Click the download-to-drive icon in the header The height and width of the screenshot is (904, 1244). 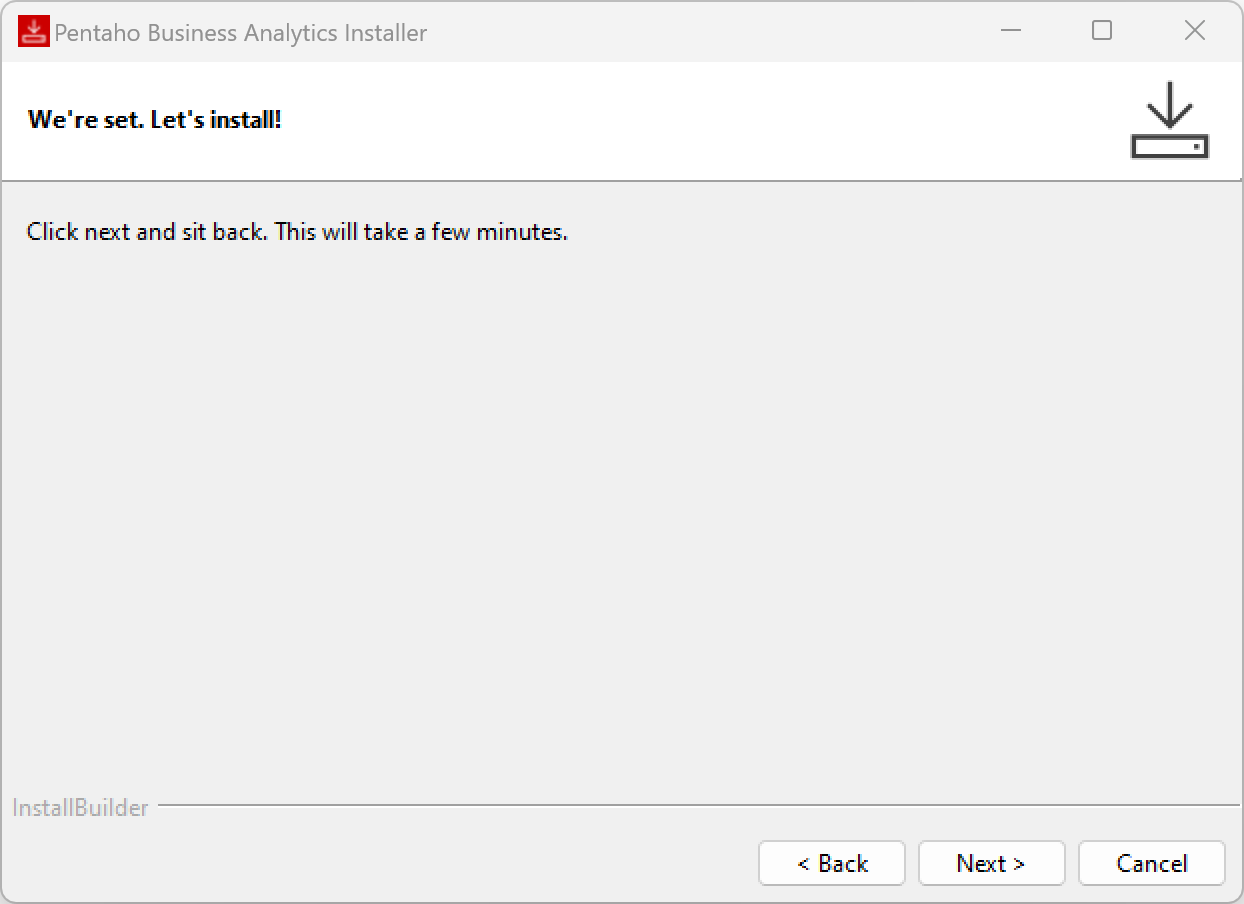pyautogui.click(x=1169, y=121)
